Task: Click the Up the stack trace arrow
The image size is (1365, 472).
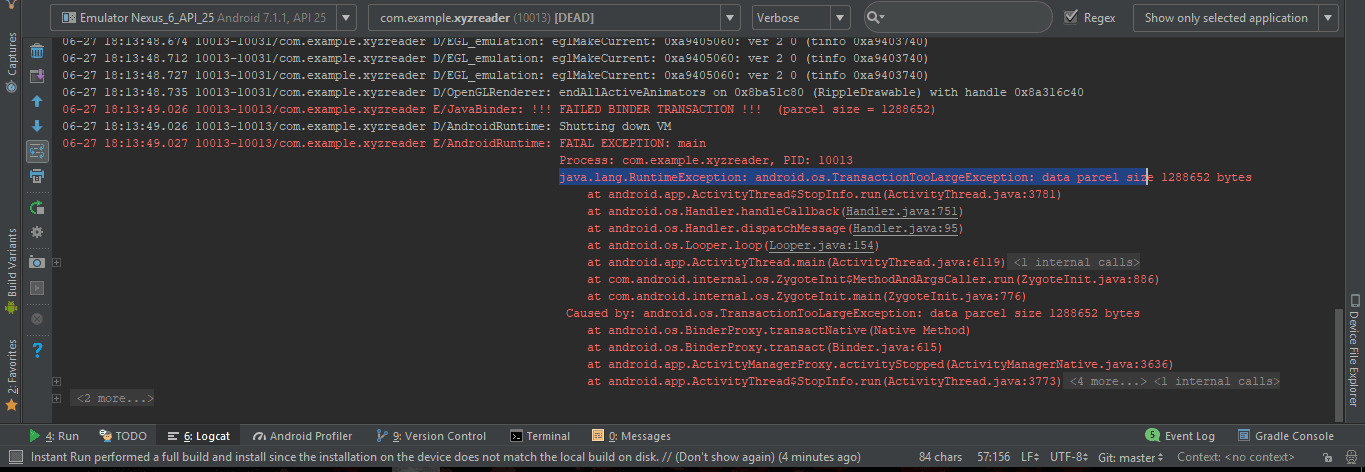Action: tap(37, 101)
